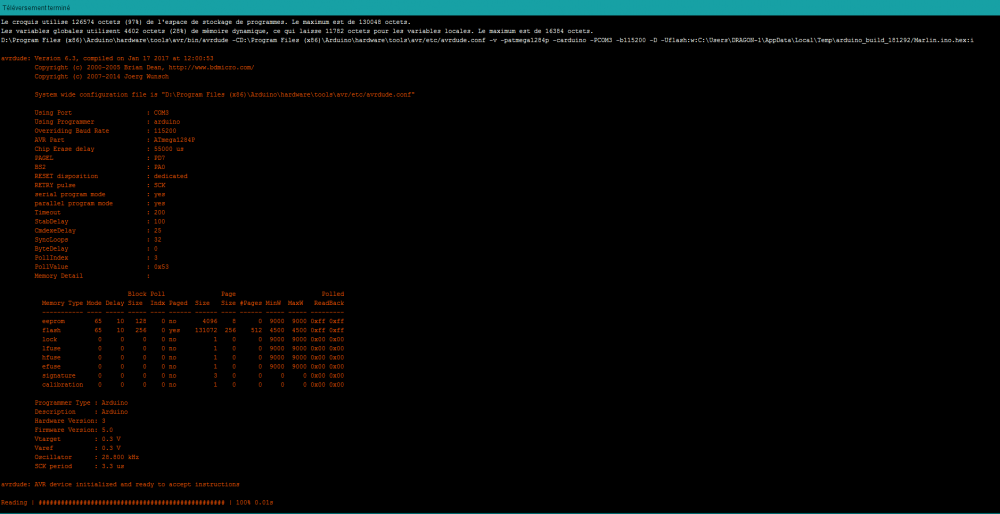Click the CmdexeDelay label
1000x514 pixels.
point(56,230)
